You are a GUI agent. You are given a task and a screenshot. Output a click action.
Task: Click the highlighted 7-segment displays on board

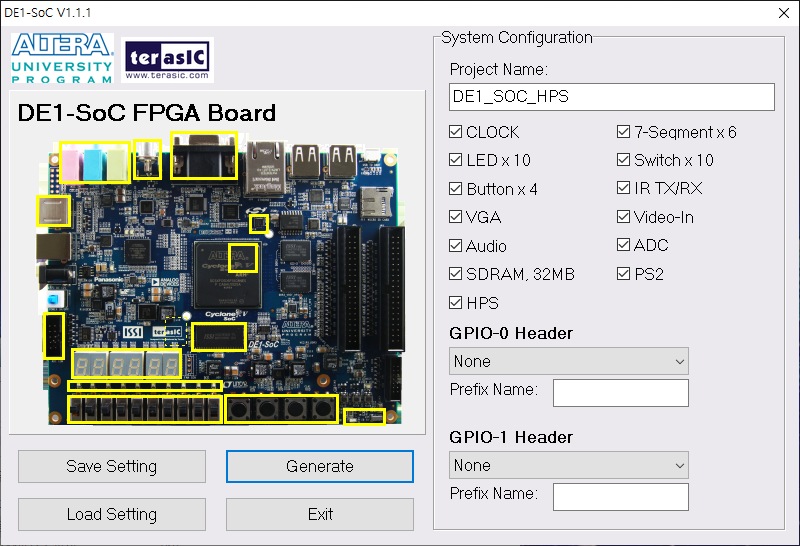click(x=127, y=364)
